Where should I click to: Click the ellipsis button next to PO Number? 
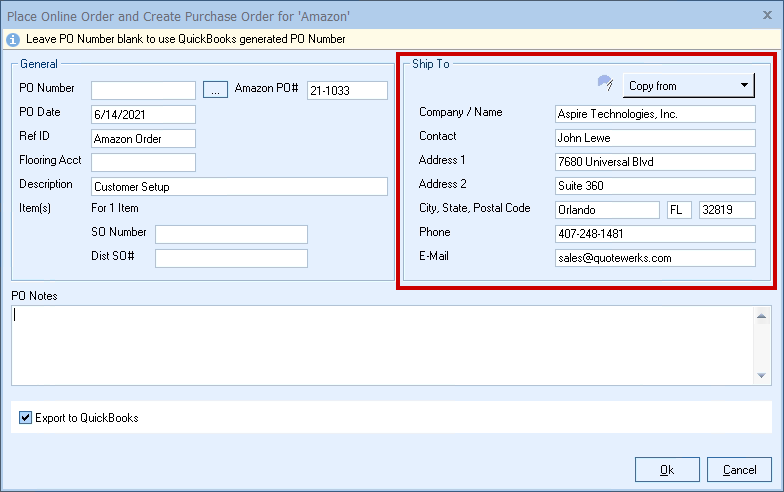(215, 90)
